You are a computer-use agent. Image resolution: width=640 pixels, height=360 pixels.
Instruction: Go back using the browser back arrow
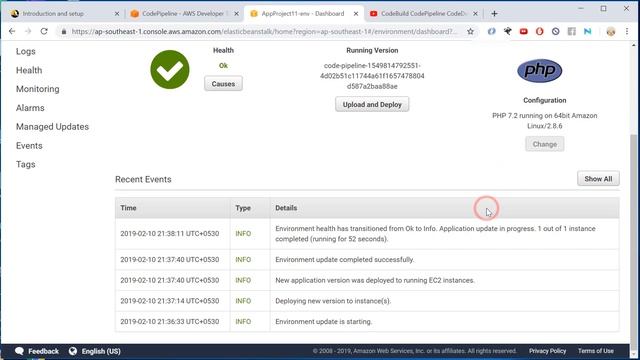[x=12, y=31]
